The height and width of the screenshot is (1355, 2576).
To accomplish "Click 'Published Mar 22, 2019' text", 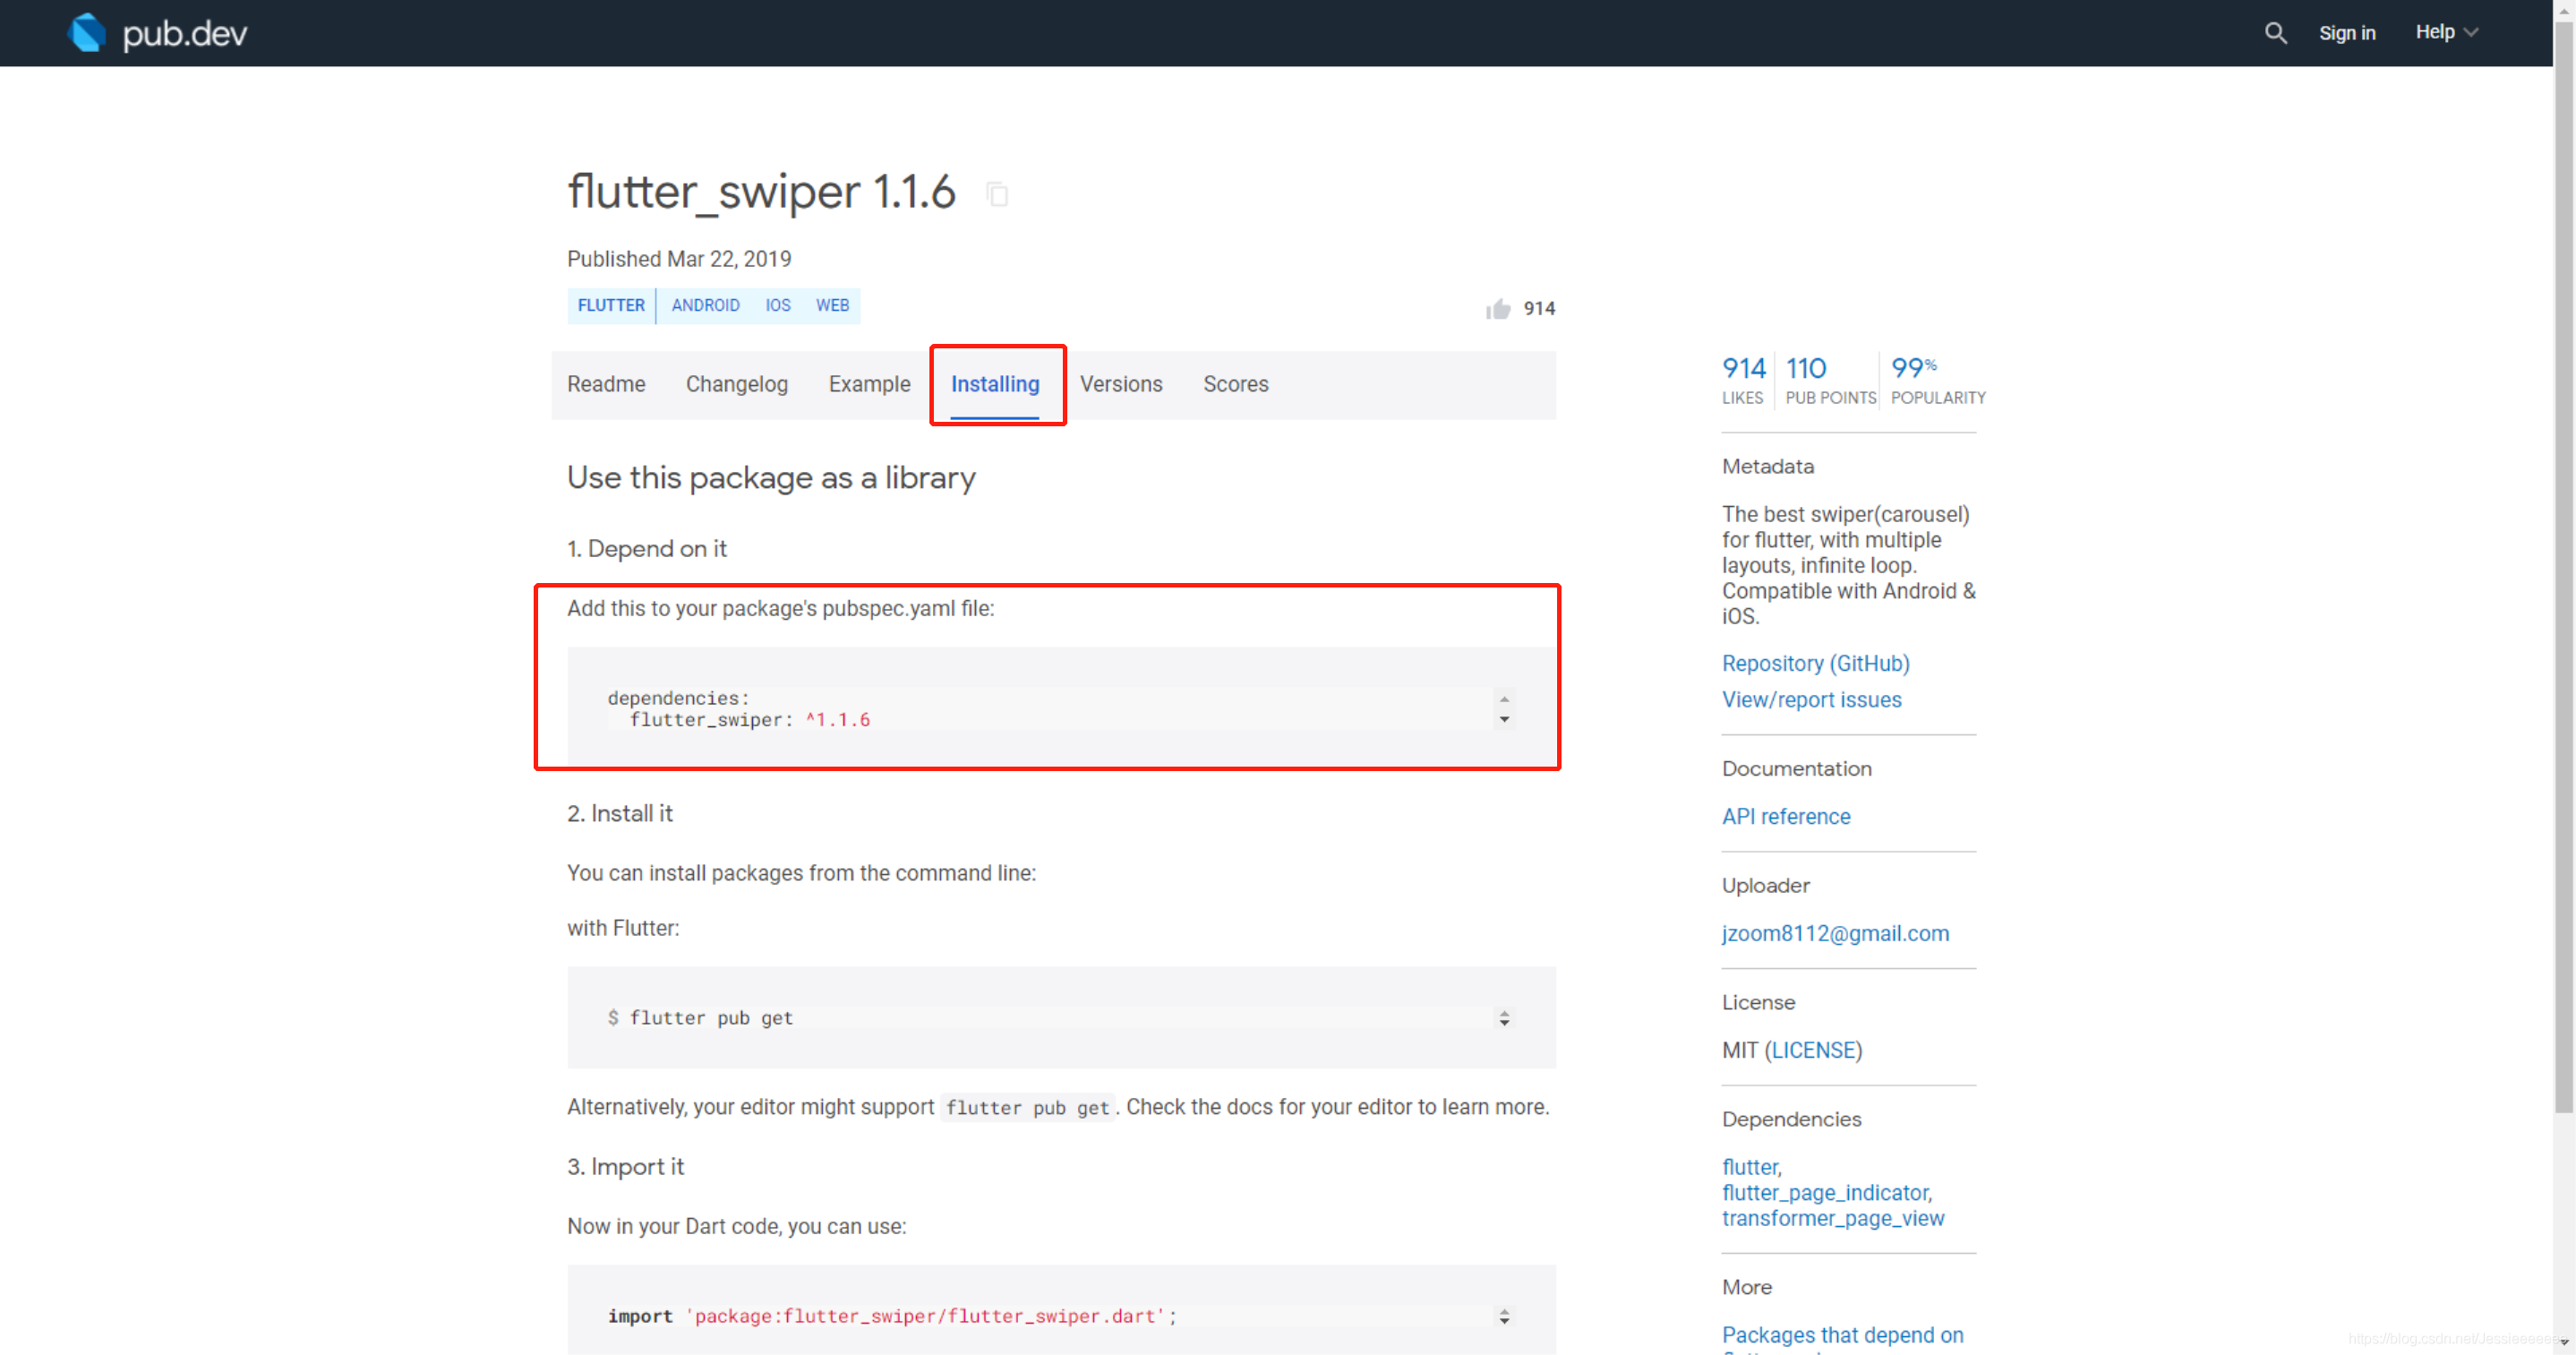I will [x=679, y=259].
